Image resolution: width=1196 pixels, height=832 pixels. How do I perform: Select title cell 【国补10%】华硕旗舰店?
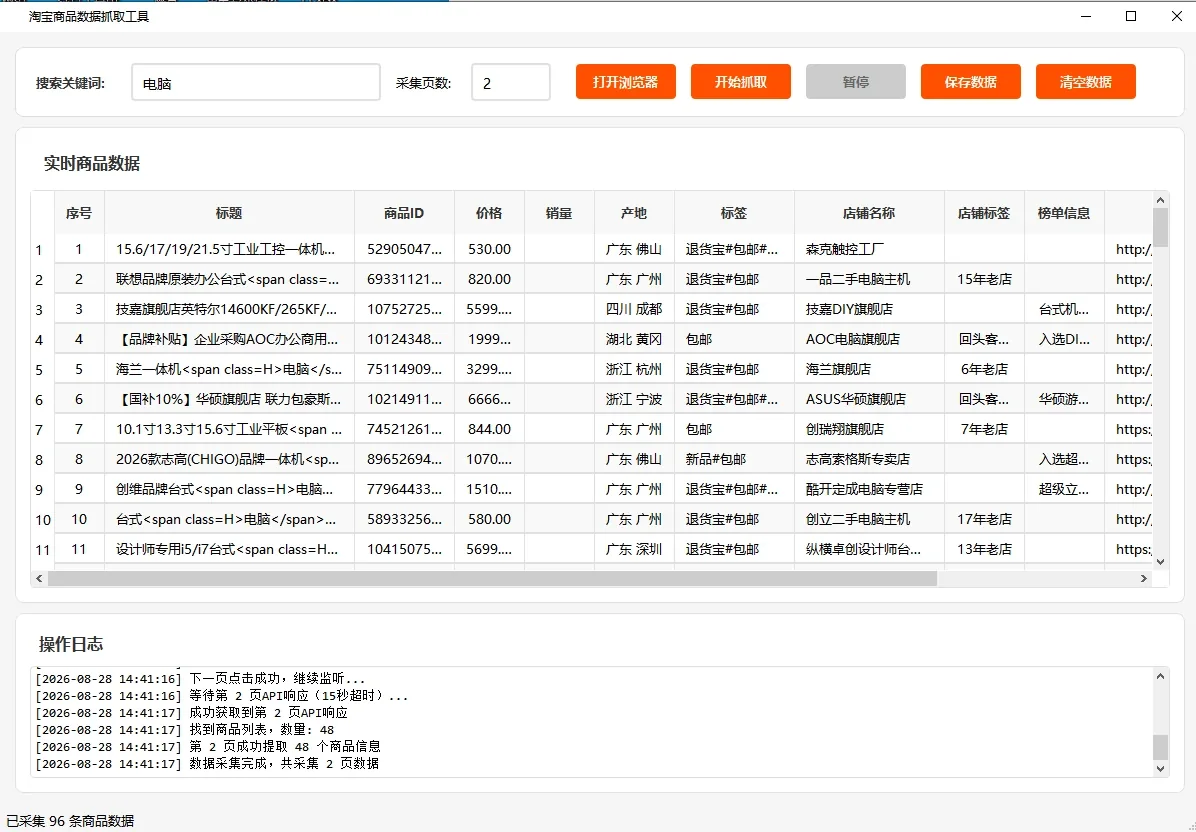(x=230, y=399)
